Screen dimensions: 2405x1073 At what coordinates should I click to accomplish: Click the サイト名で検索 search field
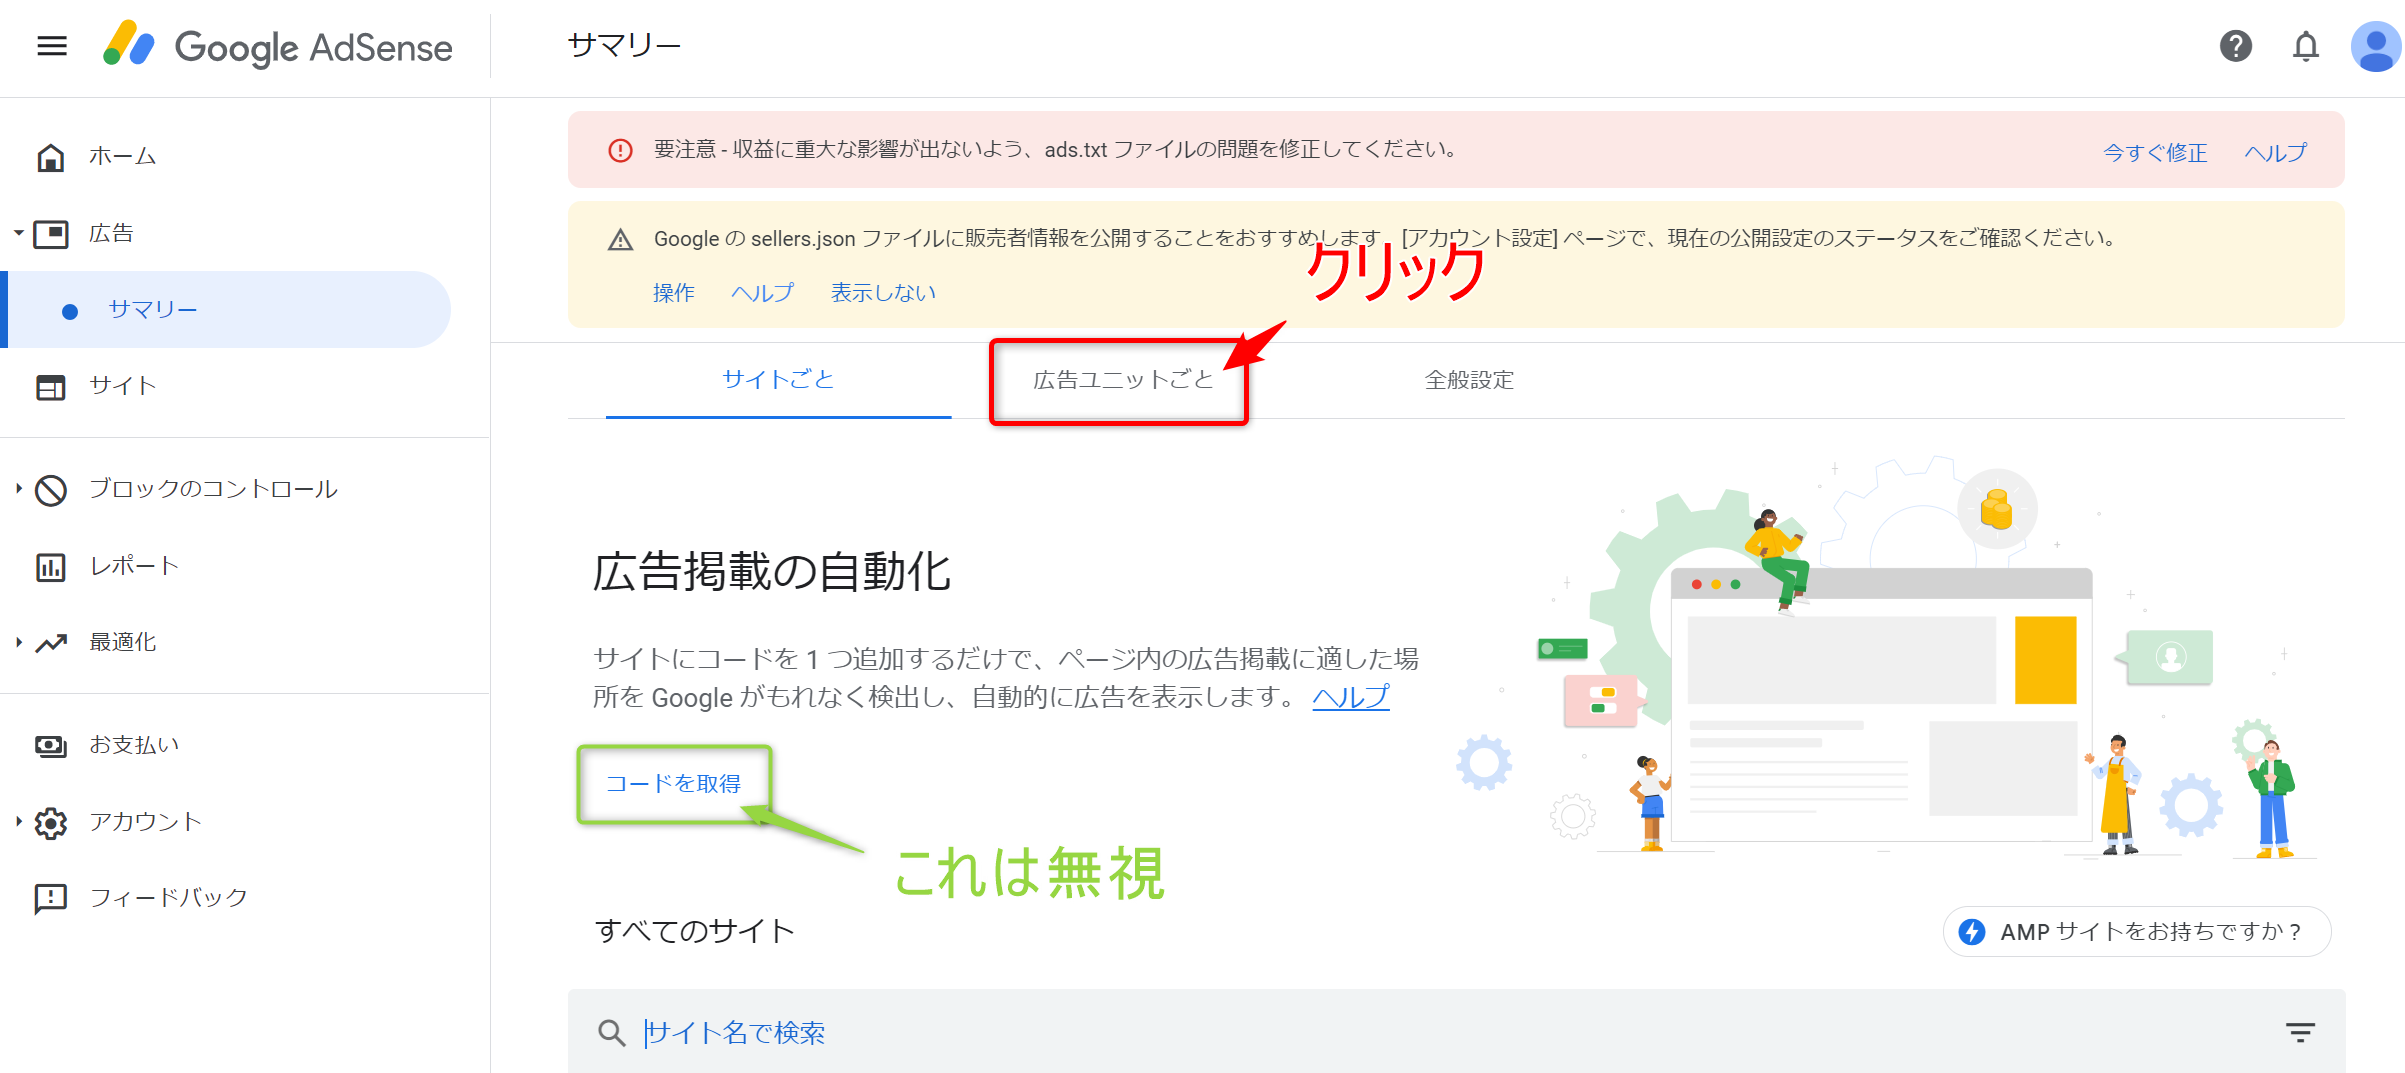pos(1456,1032)
